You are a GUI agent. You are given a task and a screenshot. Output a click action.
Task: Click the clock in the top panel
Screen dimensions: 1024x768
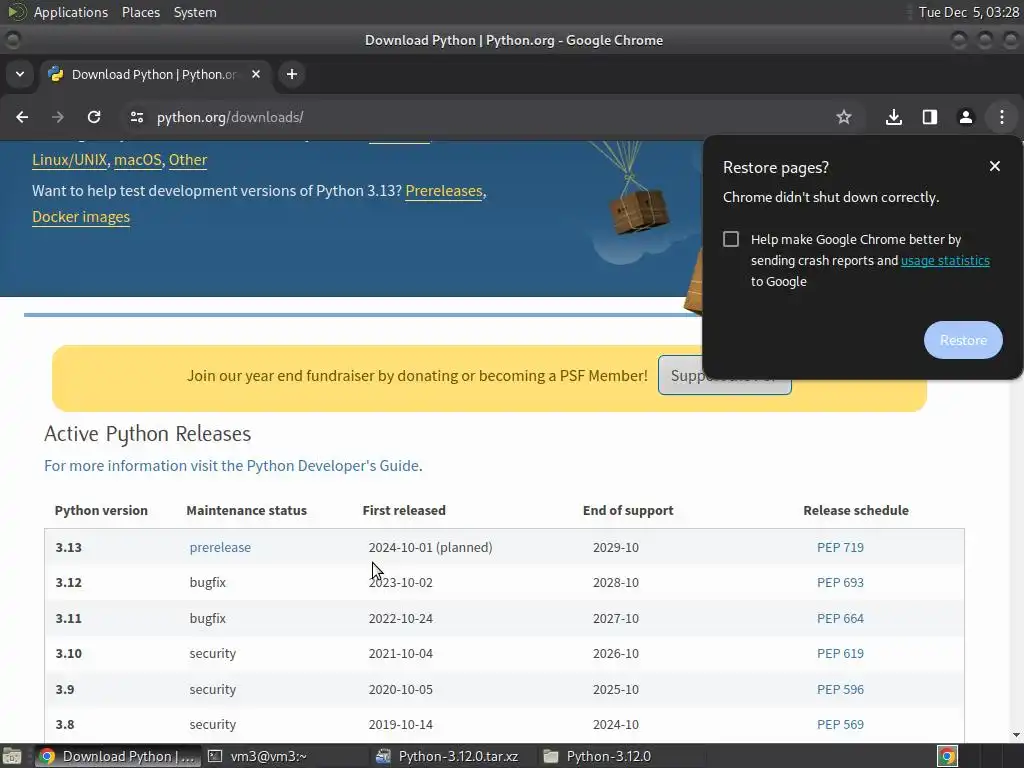tap(968, 12)
